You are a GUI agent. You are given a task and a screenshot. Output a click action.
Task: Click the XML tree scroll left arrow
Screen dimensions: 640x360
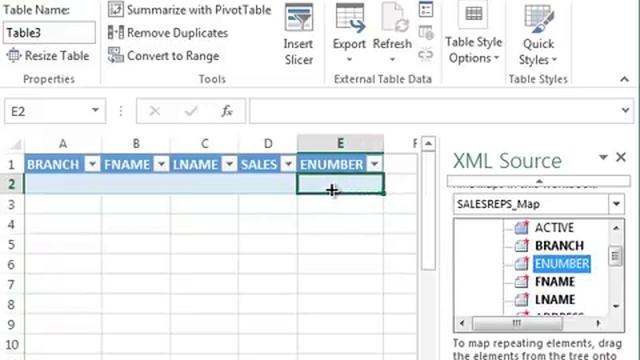462,323
